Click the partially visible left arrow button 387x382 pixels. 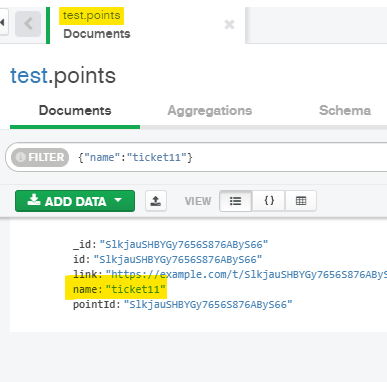(x=3, y=22)
